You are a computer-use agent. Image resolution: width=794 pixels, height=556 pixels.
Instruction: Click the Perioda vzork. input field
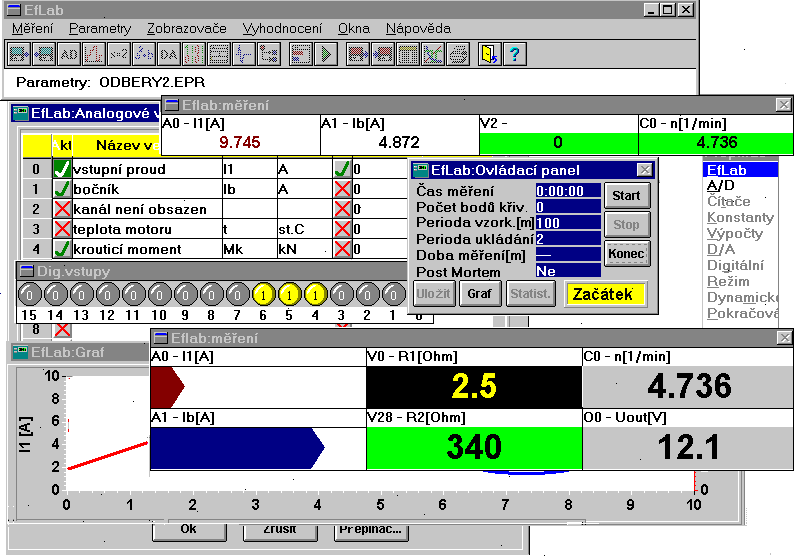[567, 222]
